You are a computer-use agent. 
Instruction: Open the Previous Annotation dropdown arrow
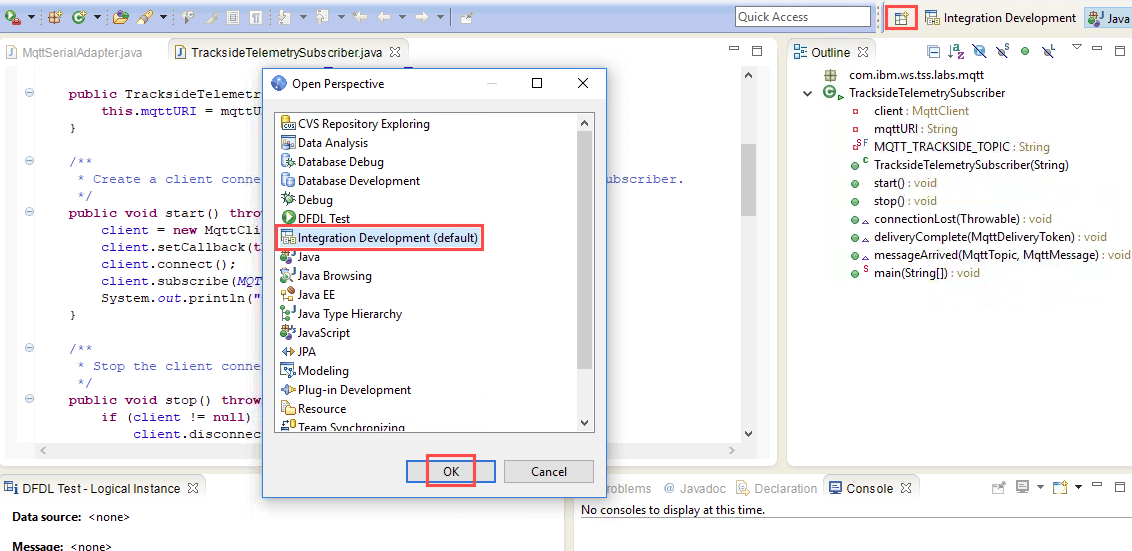pyautogui.click(x=341, y=17)
